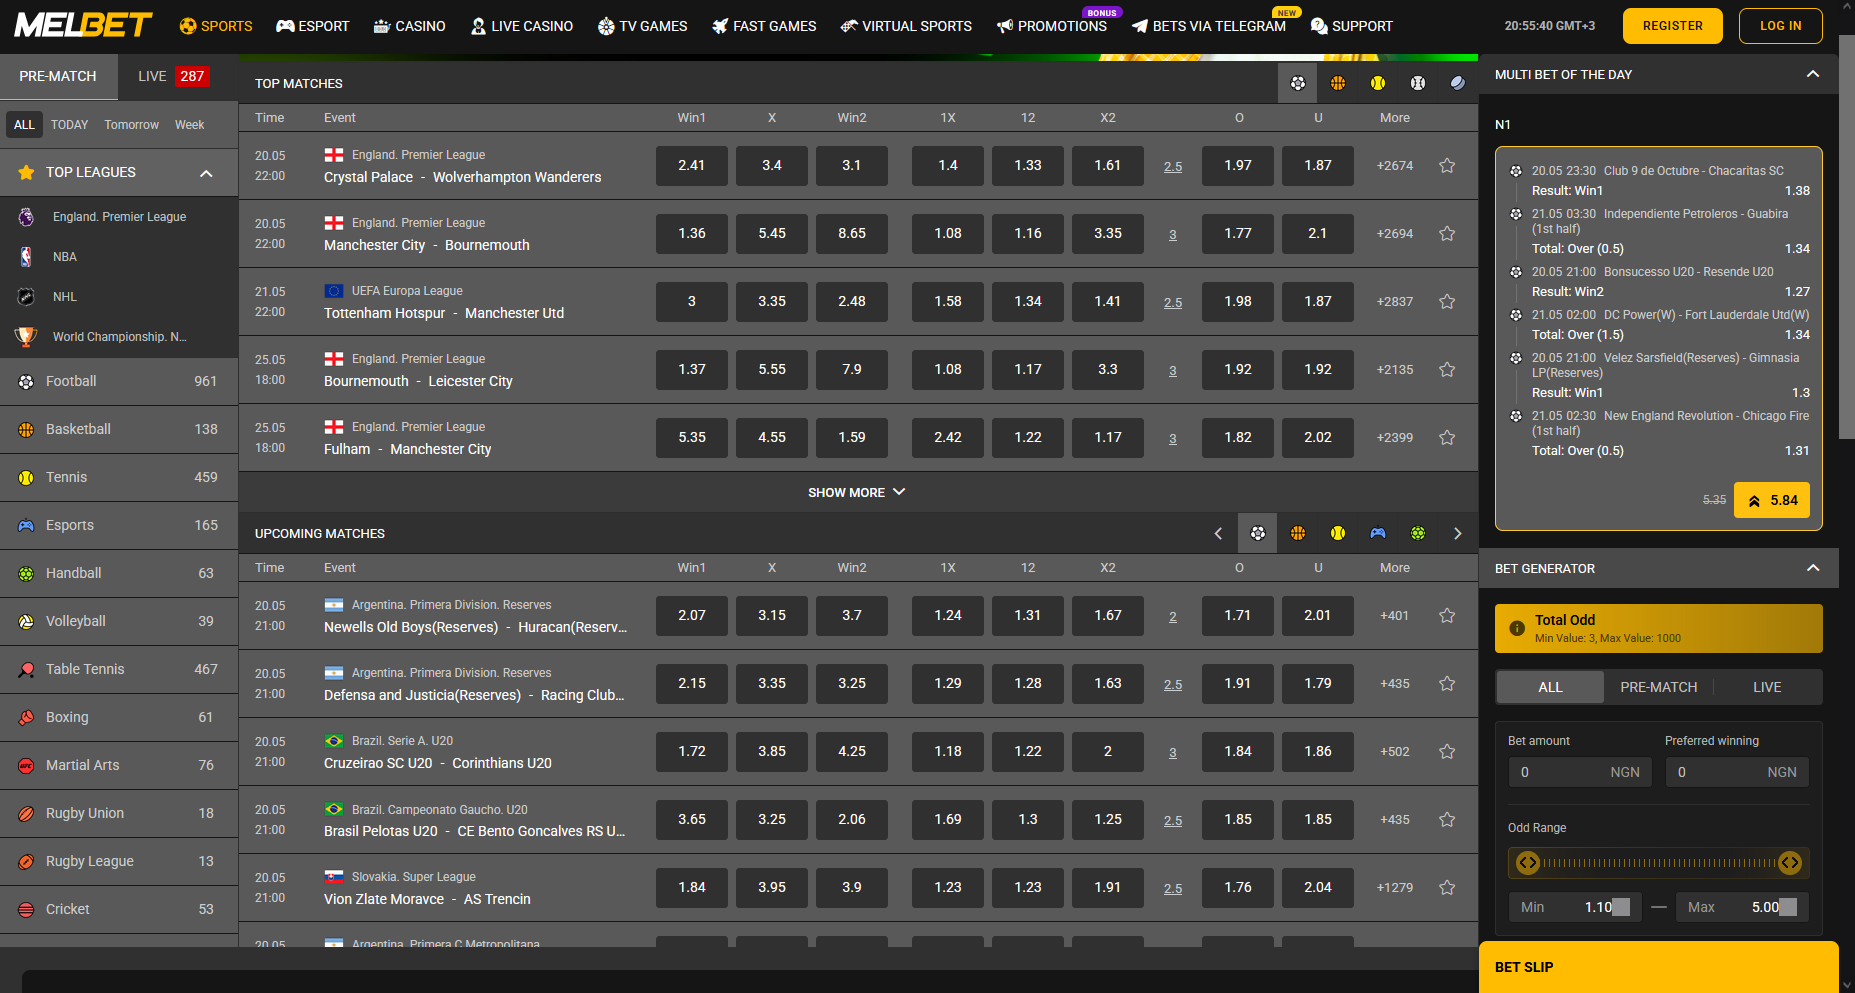The image size is (1855, 993).
Task: Open NBA top league
Action: (119, 257)
